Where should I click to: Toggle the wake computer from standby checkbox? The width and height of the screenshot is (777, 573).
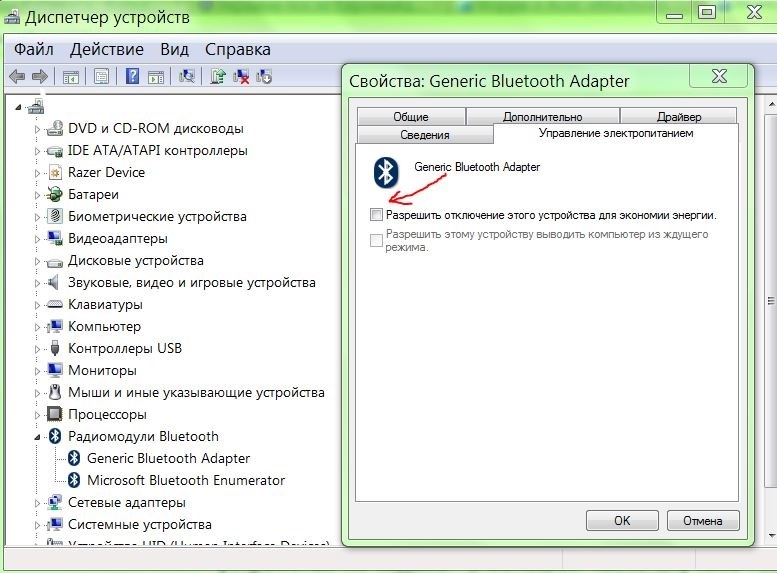(x=376, y=240)
